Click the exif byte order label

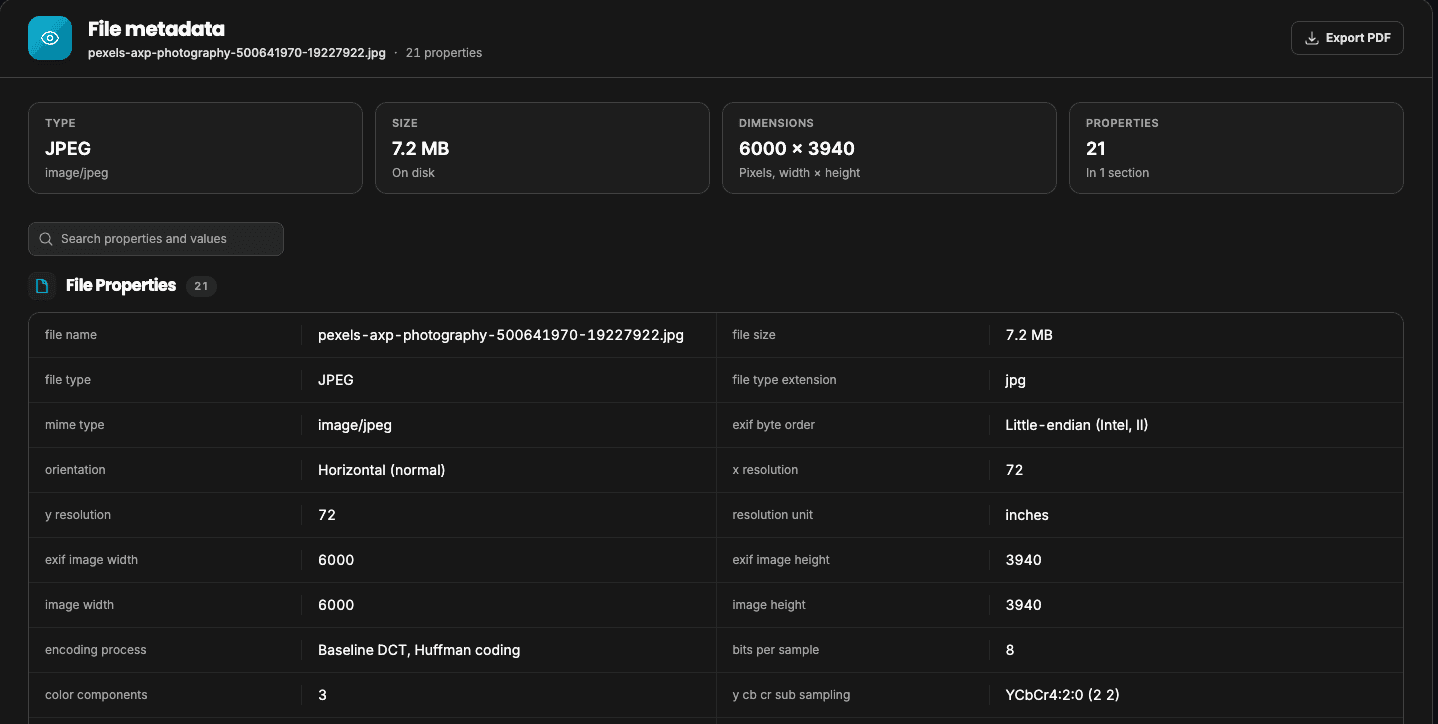coord(774,425)
